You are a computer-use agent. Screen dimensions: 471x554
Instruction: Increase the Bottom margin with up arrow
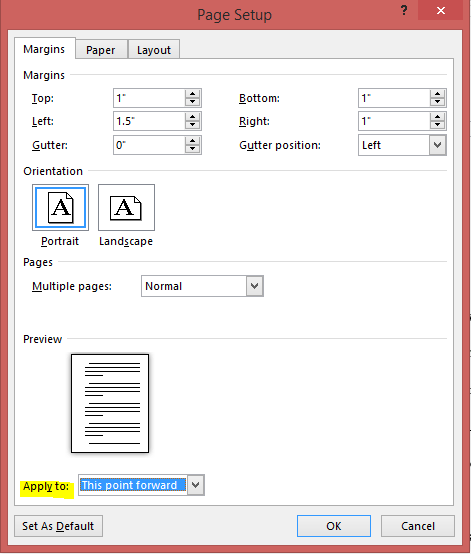(437, 94)
